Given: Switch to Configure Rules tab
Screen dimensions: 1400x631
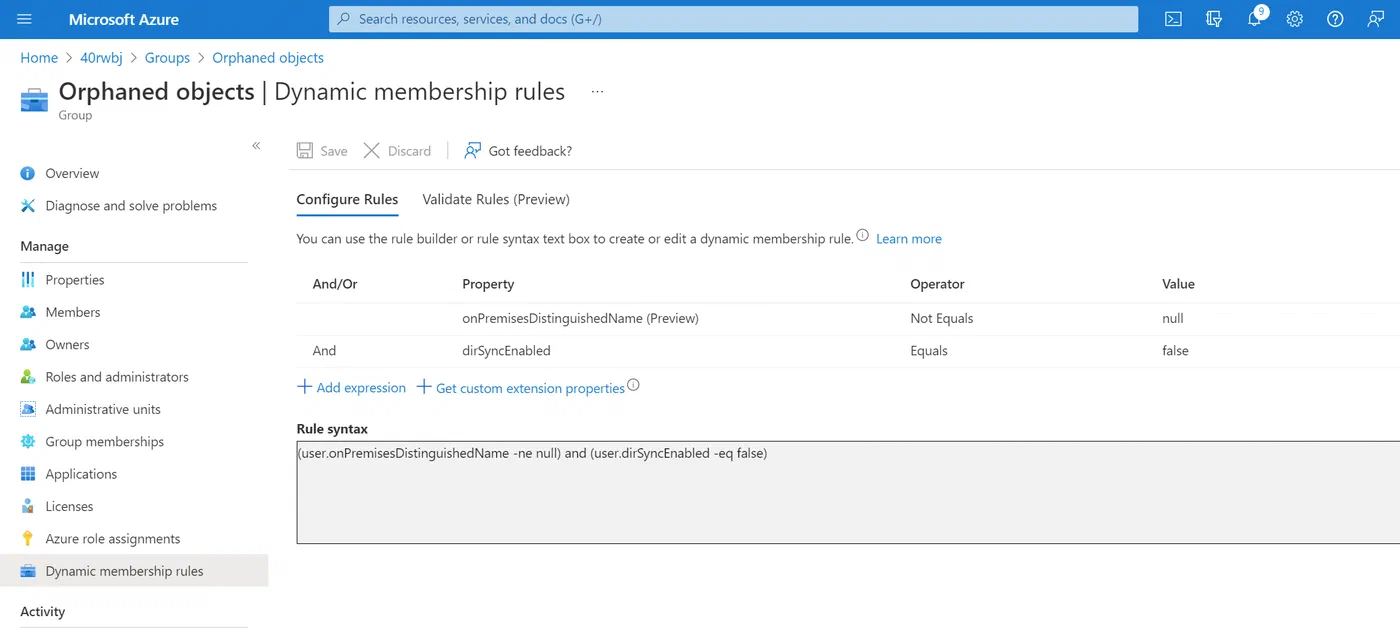Looking at the screenshot, I should [x=347, y=199].
